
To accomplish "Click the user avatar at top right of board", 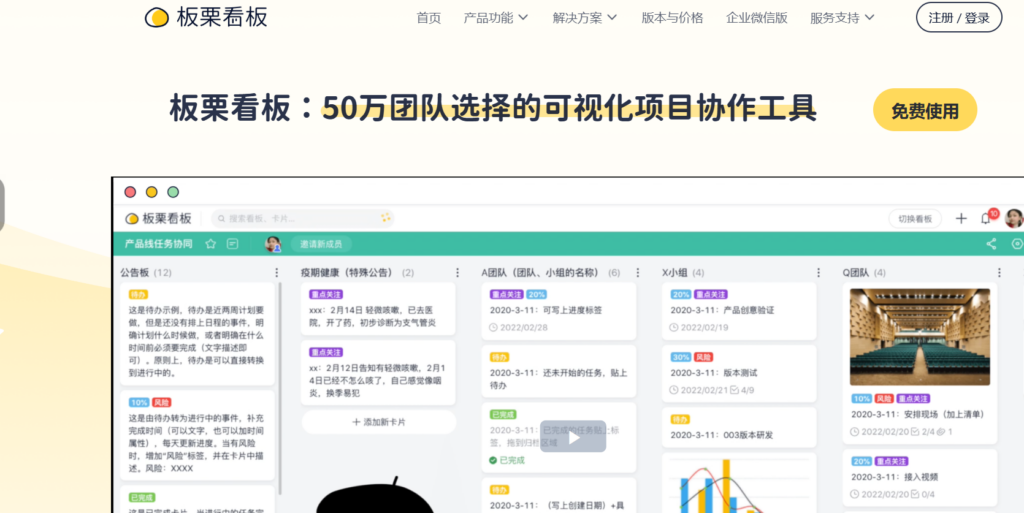I will 1013,218.
